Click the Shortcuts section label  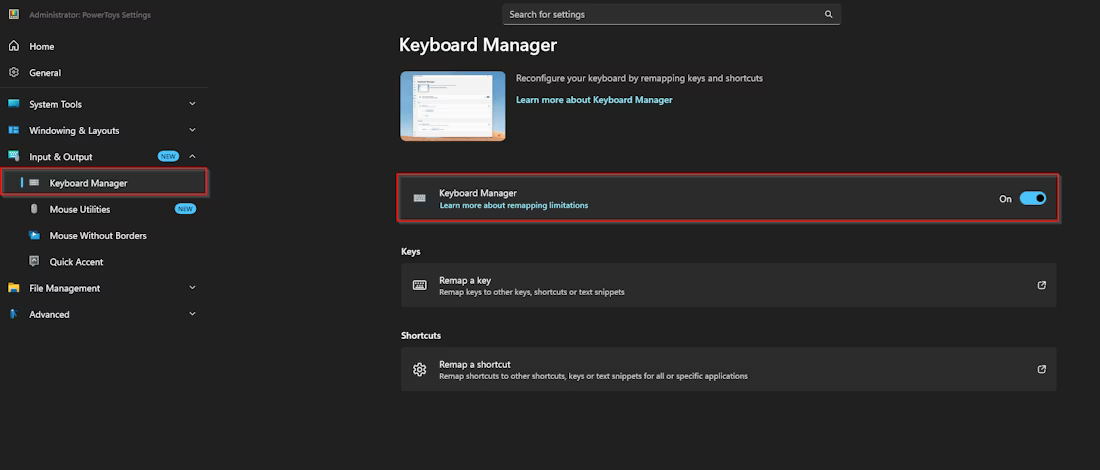point(421,335)
